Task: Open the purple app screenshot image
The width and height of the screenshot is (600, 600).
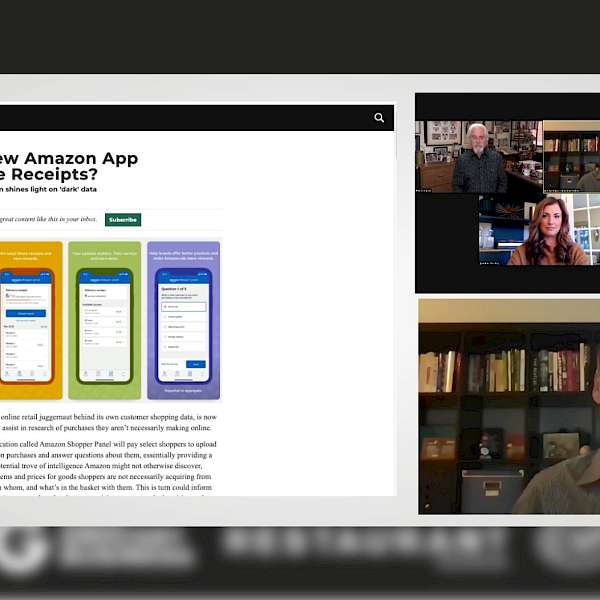Action: [184, 321]
